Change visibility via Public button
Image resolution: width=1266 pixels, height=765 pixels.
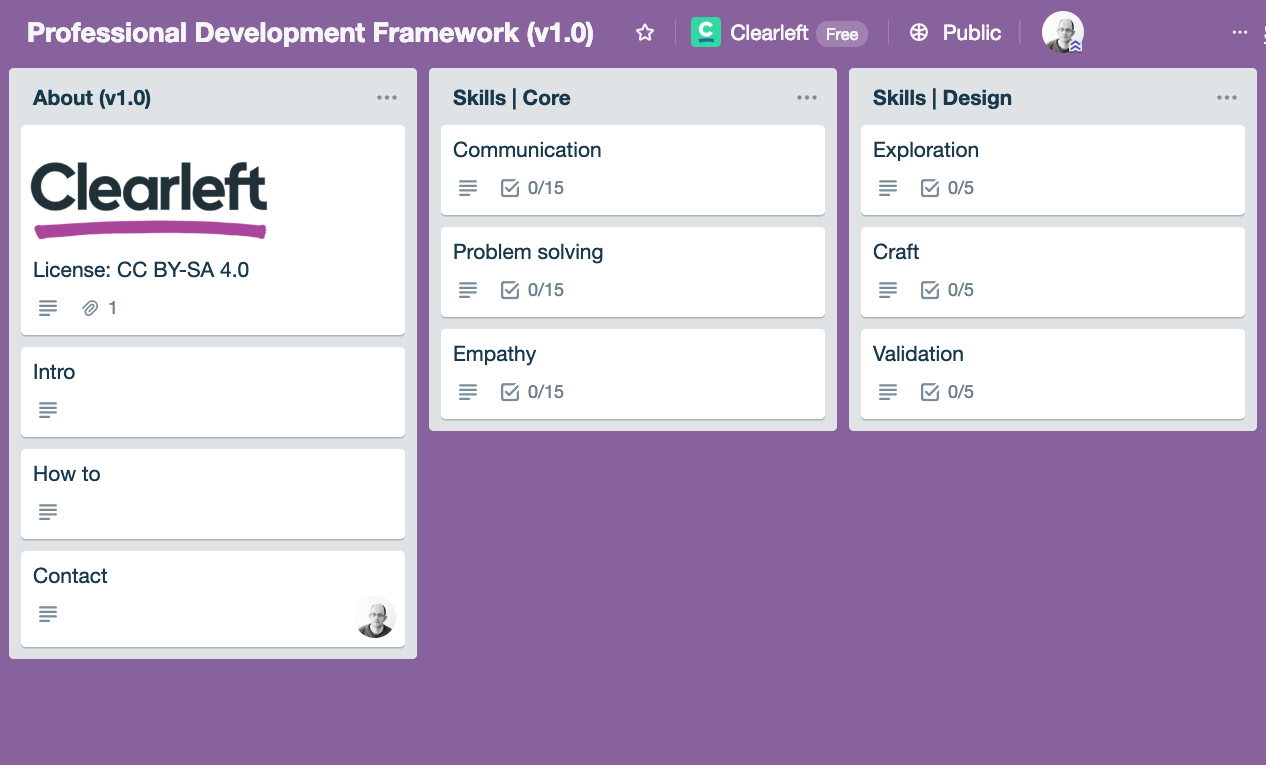pos(955,33)
